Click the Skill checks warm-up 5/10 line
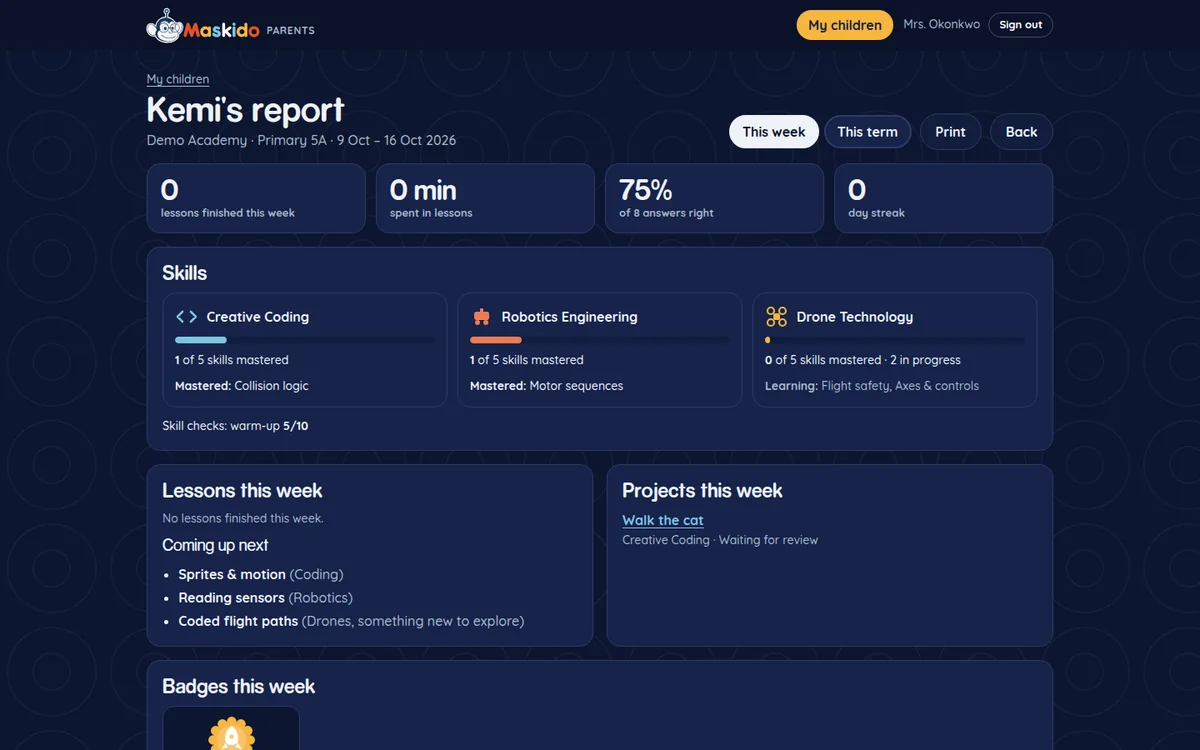 tap(235, 426)
